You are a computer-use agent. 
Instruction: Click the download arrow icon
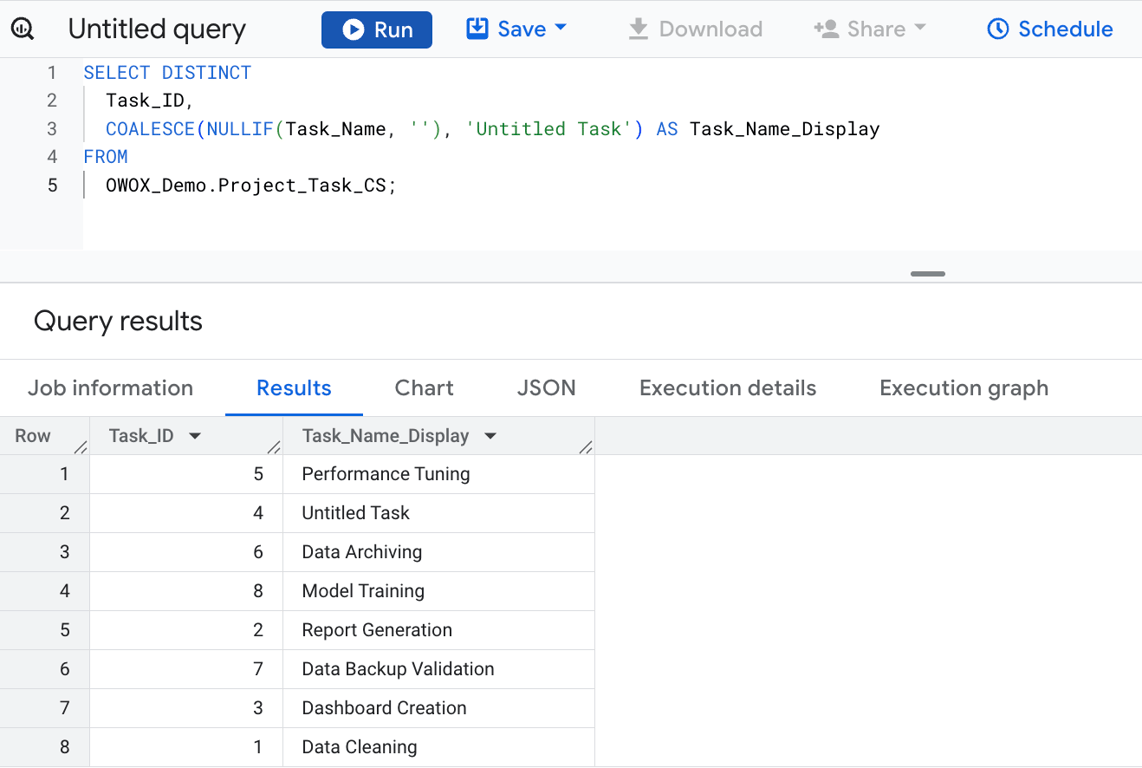coord(638,29)
